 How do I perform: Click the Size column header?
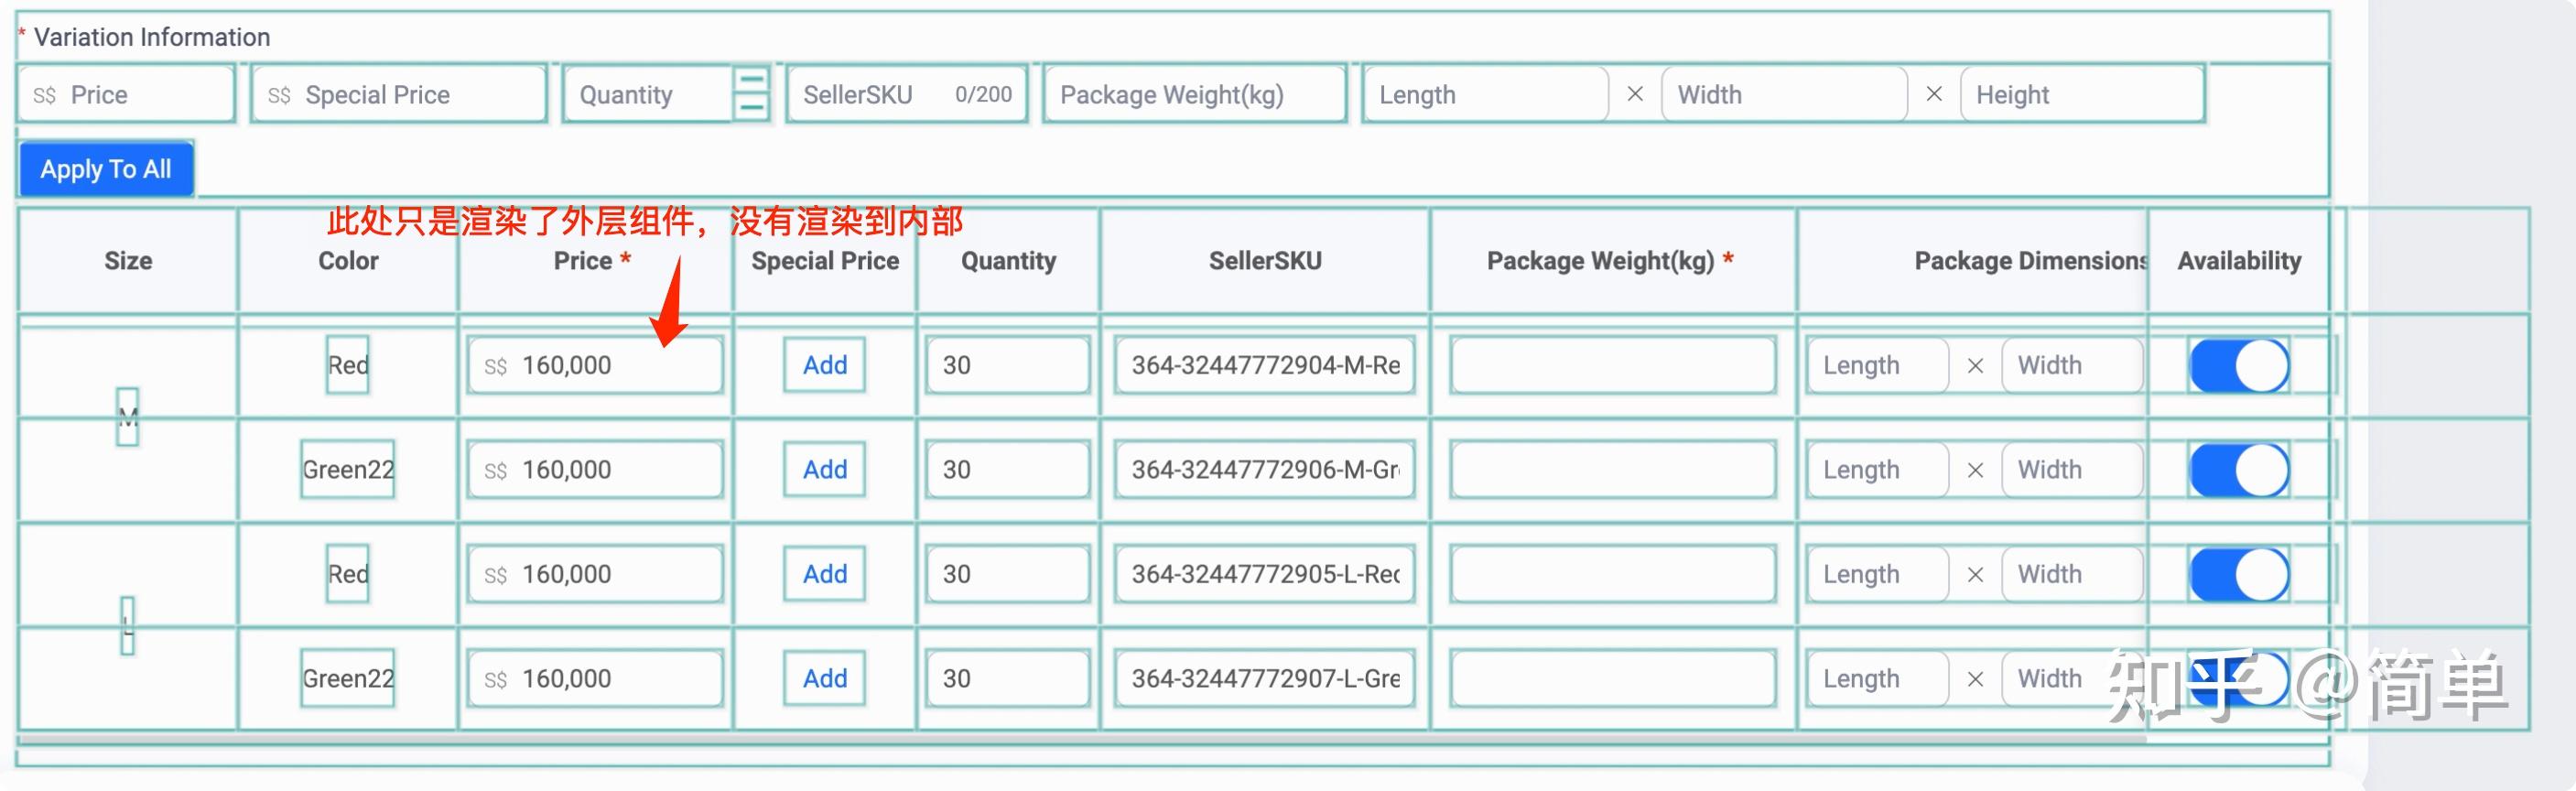point(128,261)
